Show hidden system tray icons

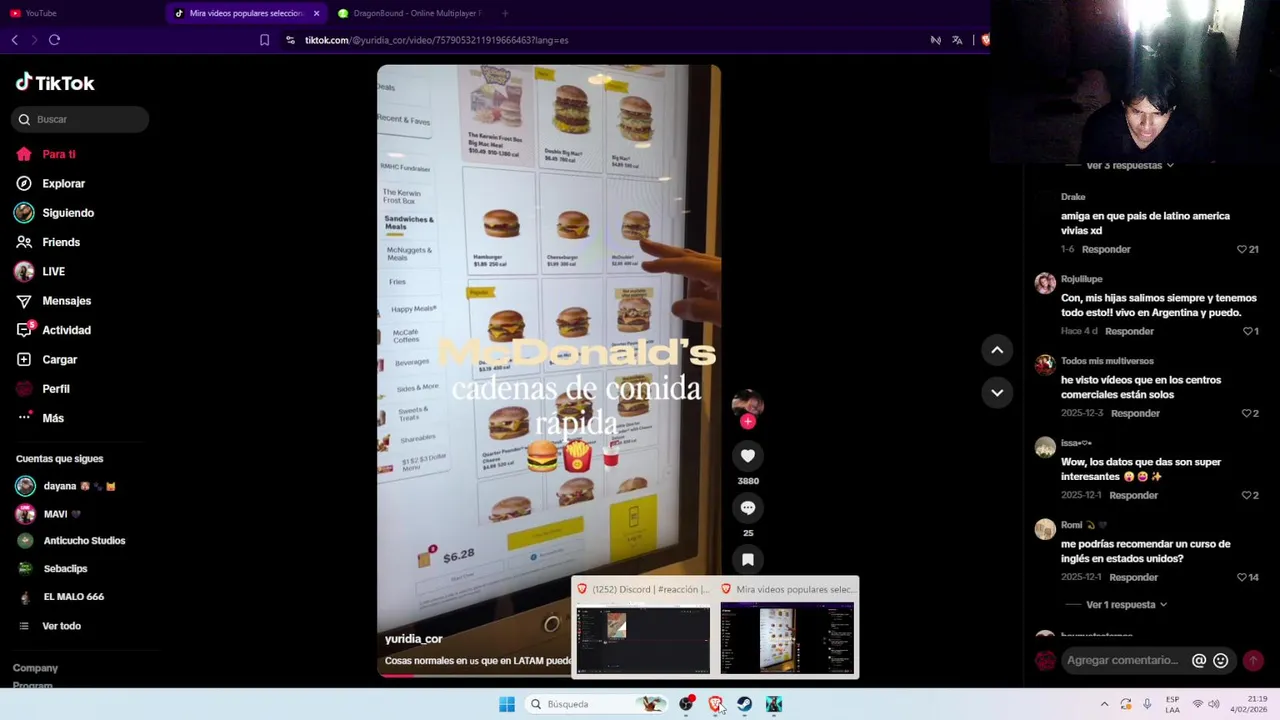coord(1104,704)
